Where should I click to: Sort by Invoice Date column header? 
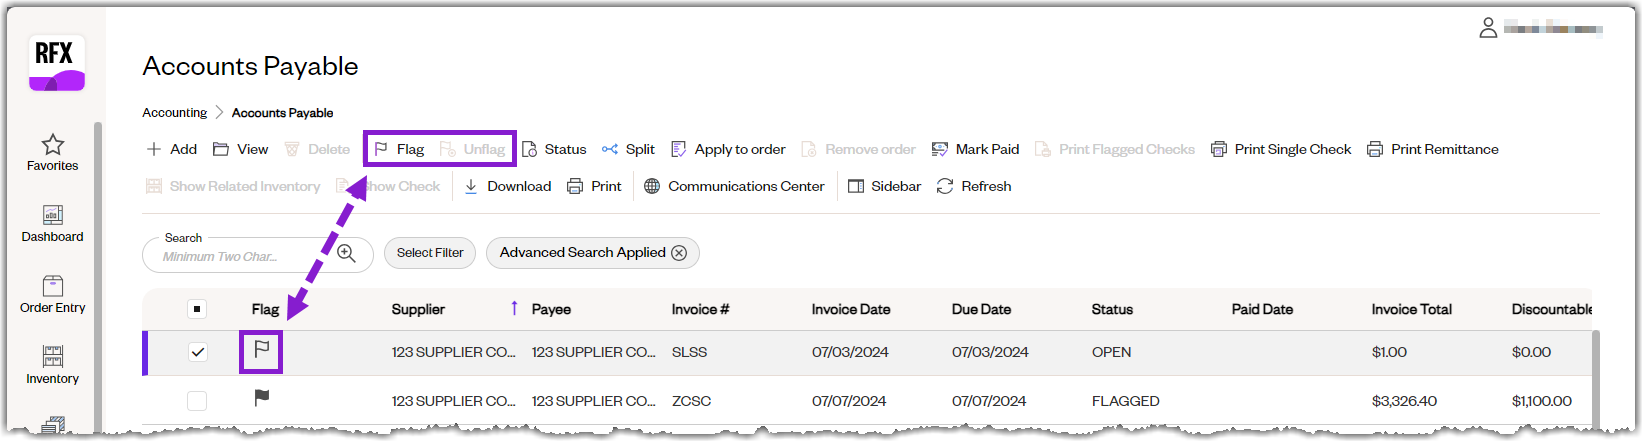pos(851,310)
